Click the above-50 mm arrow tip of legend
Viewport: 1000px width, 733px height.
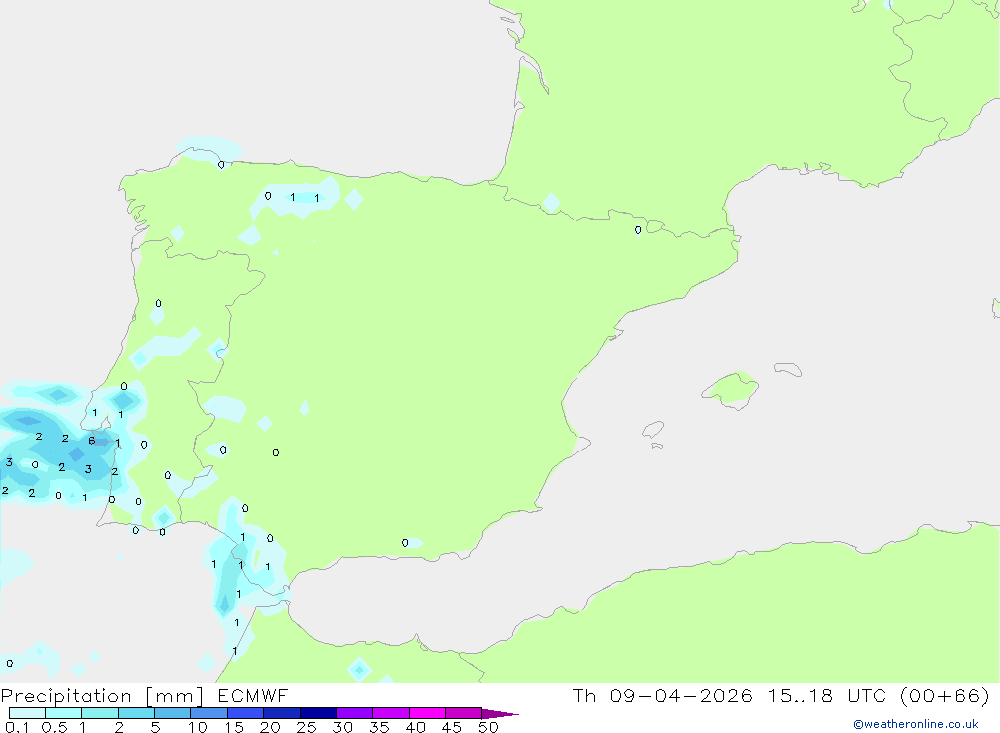point(500,713)
